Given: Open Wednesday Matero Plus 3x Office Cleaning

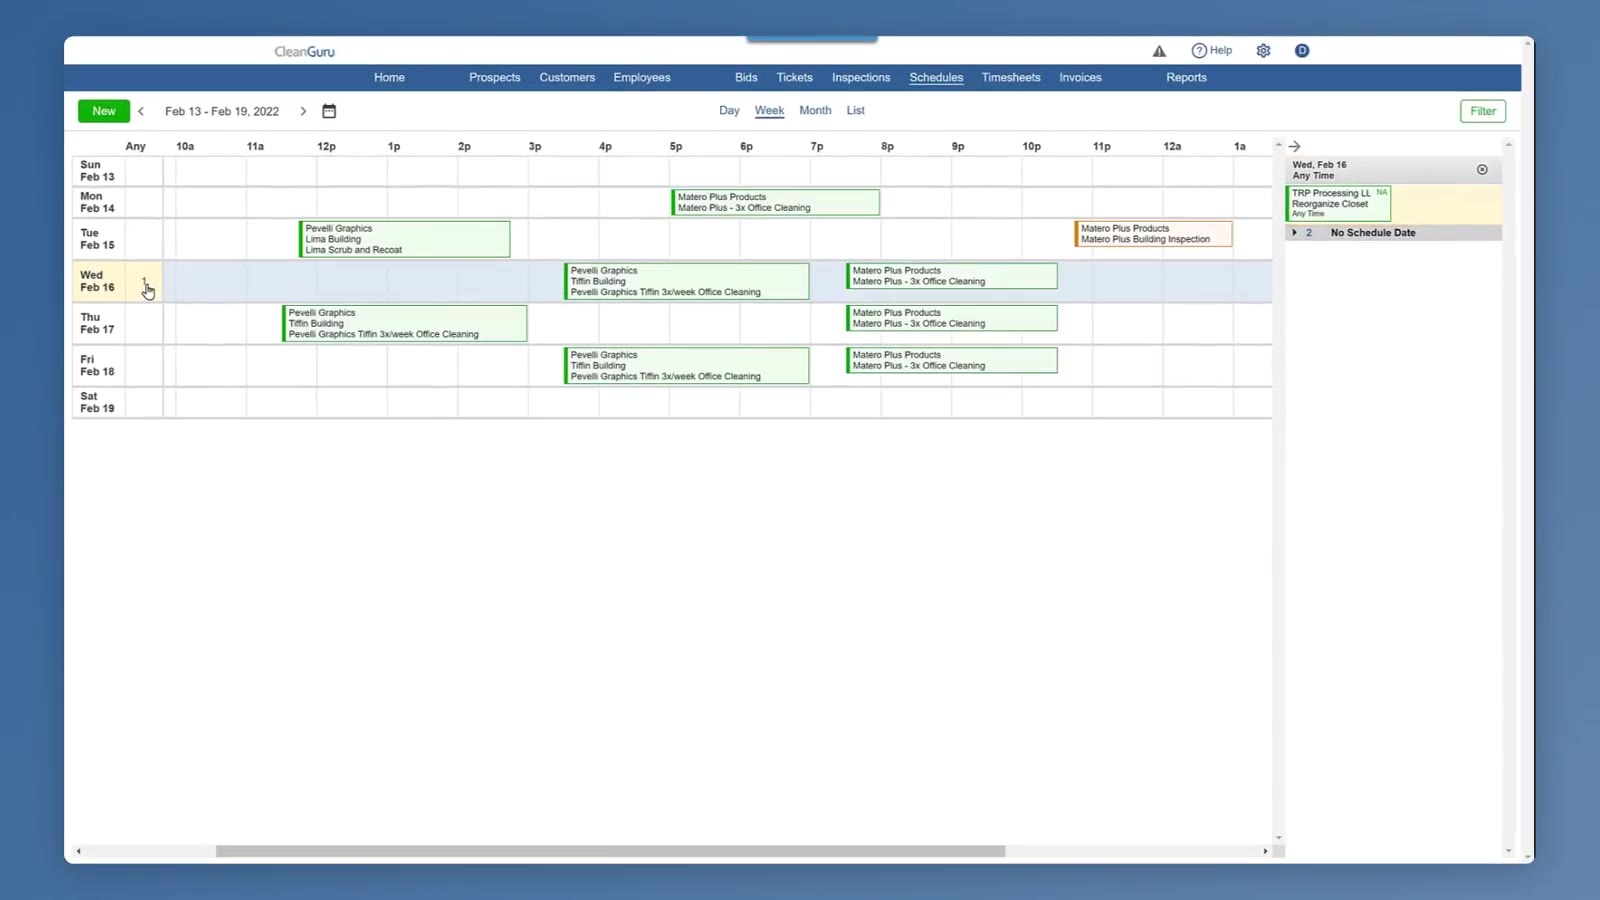Looking at the screenshot, I should 951,276.
